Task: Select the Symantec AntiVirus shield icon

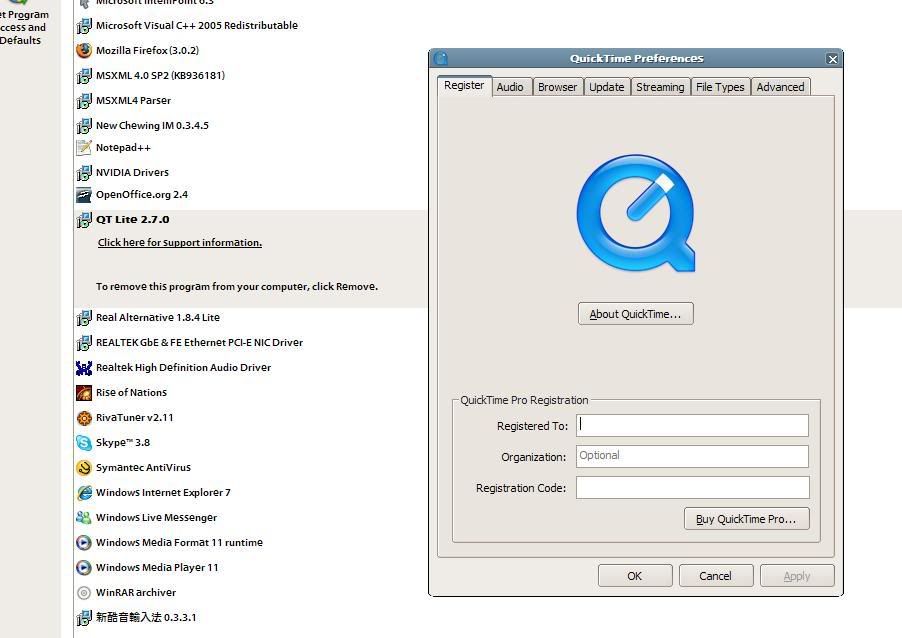Action: pyautogui.click(x=84, y=467)
